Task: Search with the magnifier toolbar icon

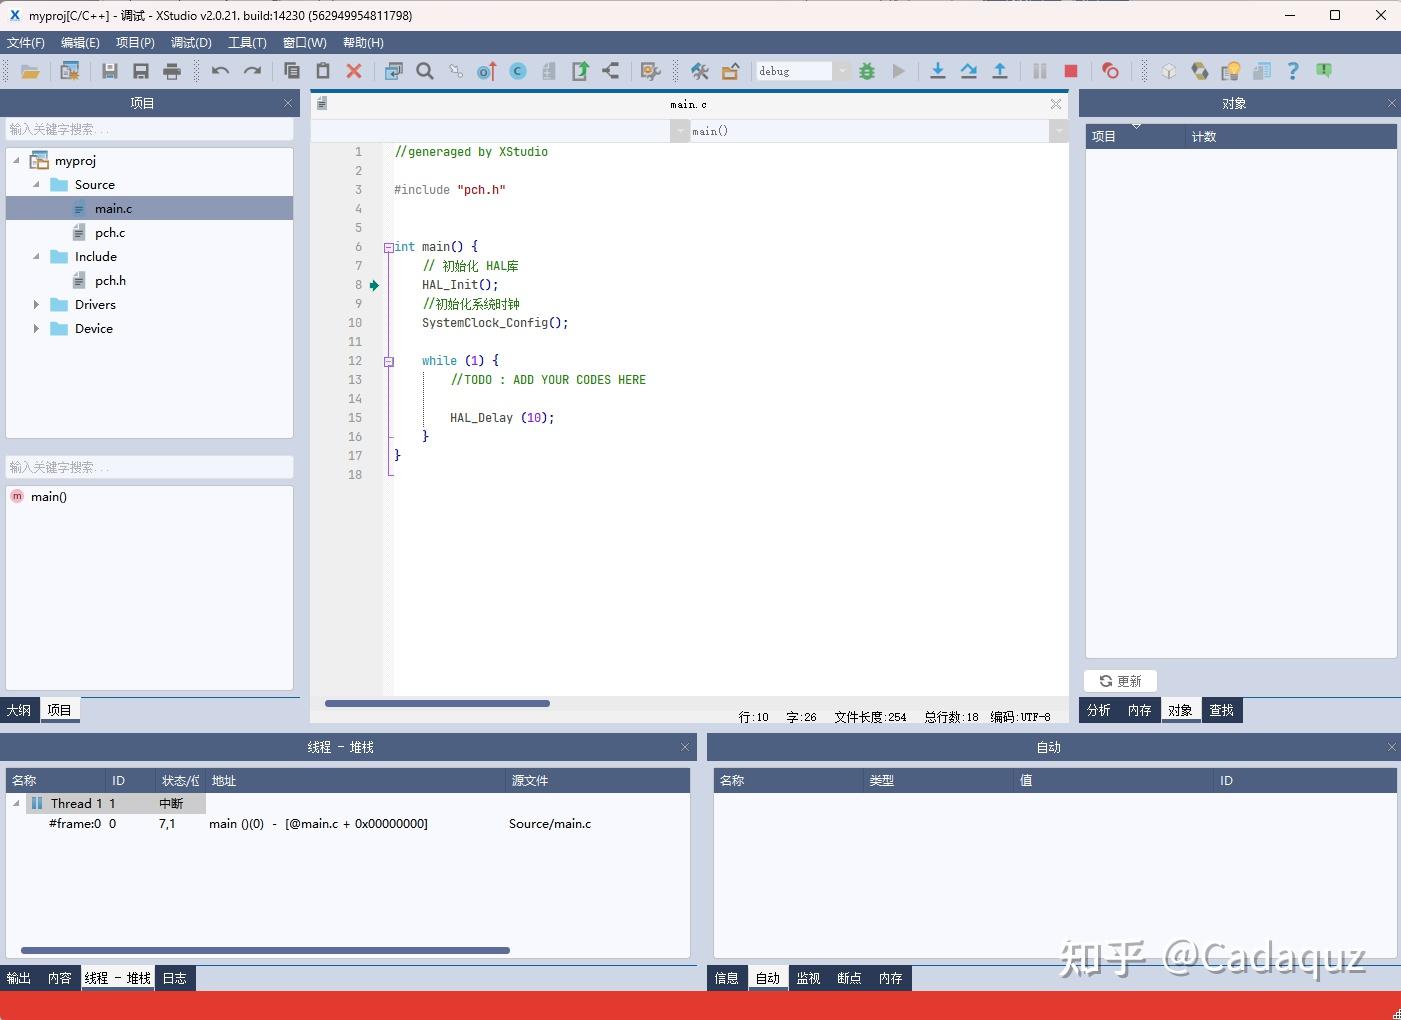Action: point(425,71)
